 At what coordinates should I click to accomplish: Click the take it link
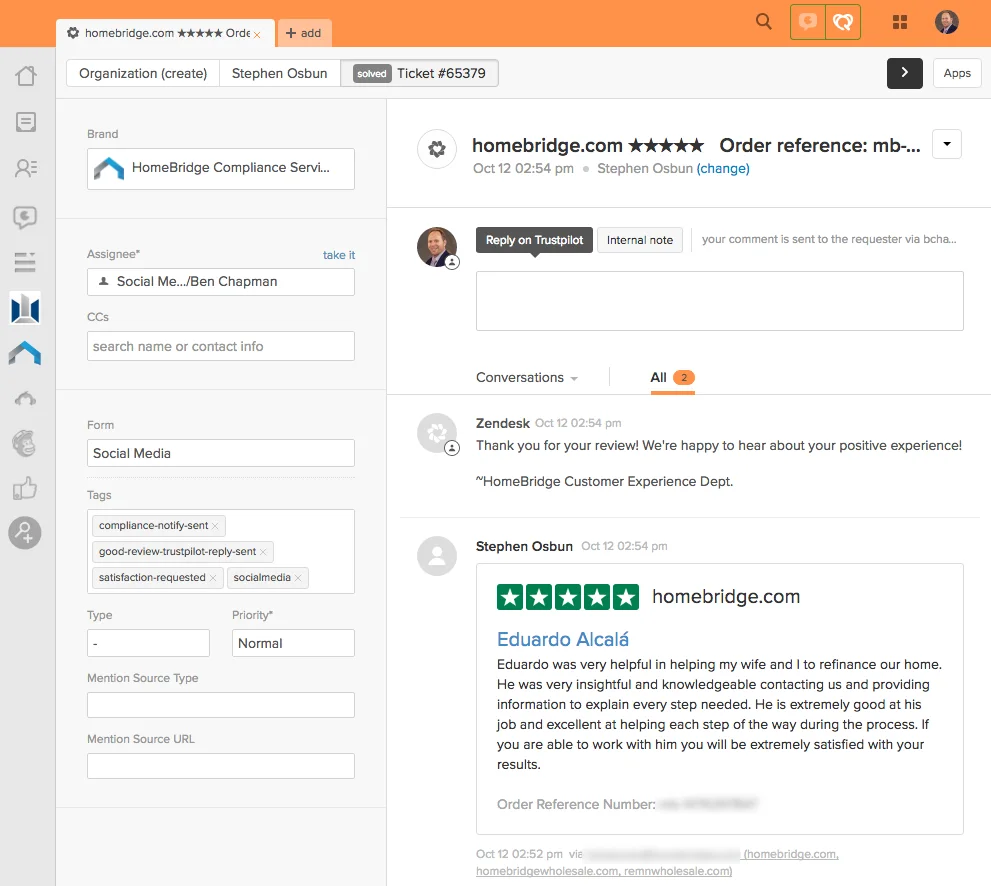(339, 255)
